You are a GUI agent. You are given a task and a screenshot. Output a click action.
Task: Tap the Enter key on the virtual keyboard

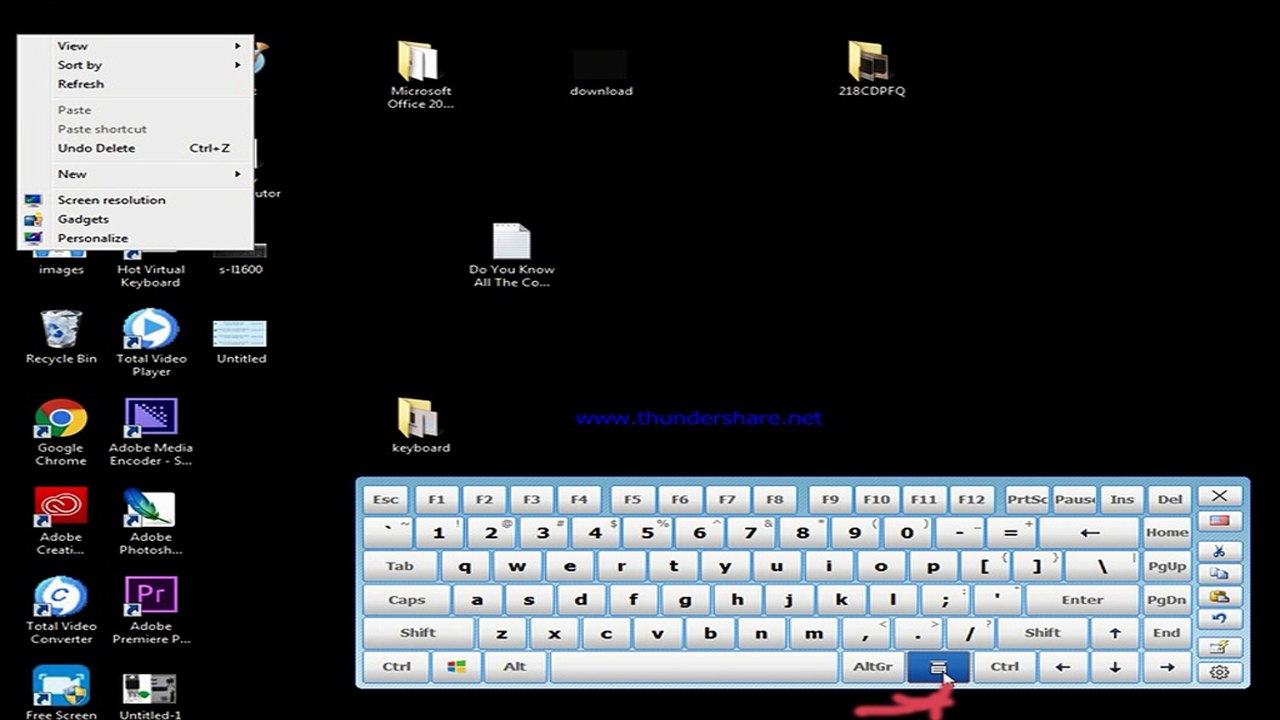click(1082, 600)
